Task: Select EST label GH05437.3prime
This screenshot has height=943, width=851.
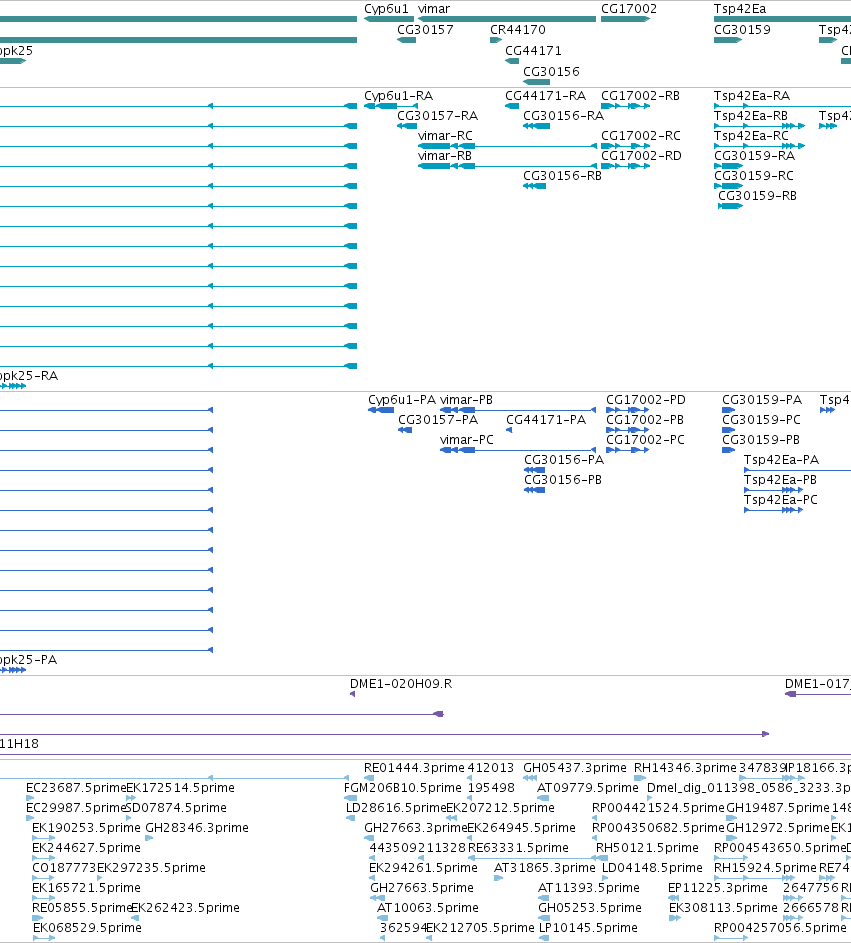Action: 575,768
